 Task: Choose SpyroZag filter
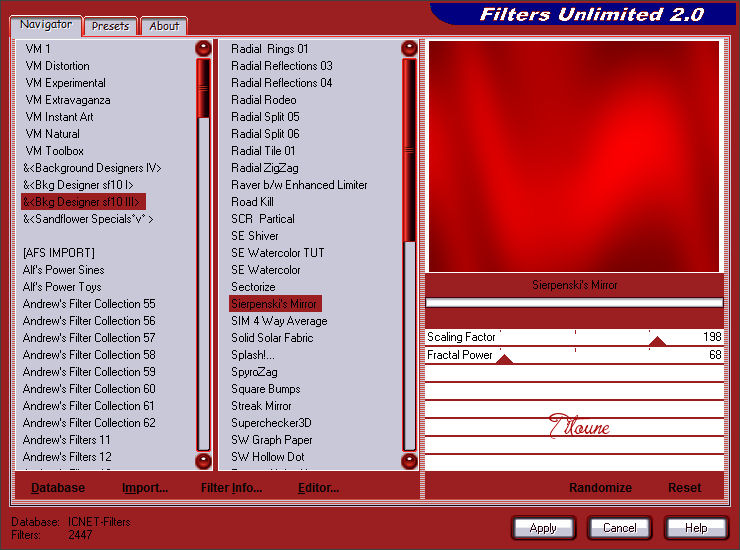(254, 372)
